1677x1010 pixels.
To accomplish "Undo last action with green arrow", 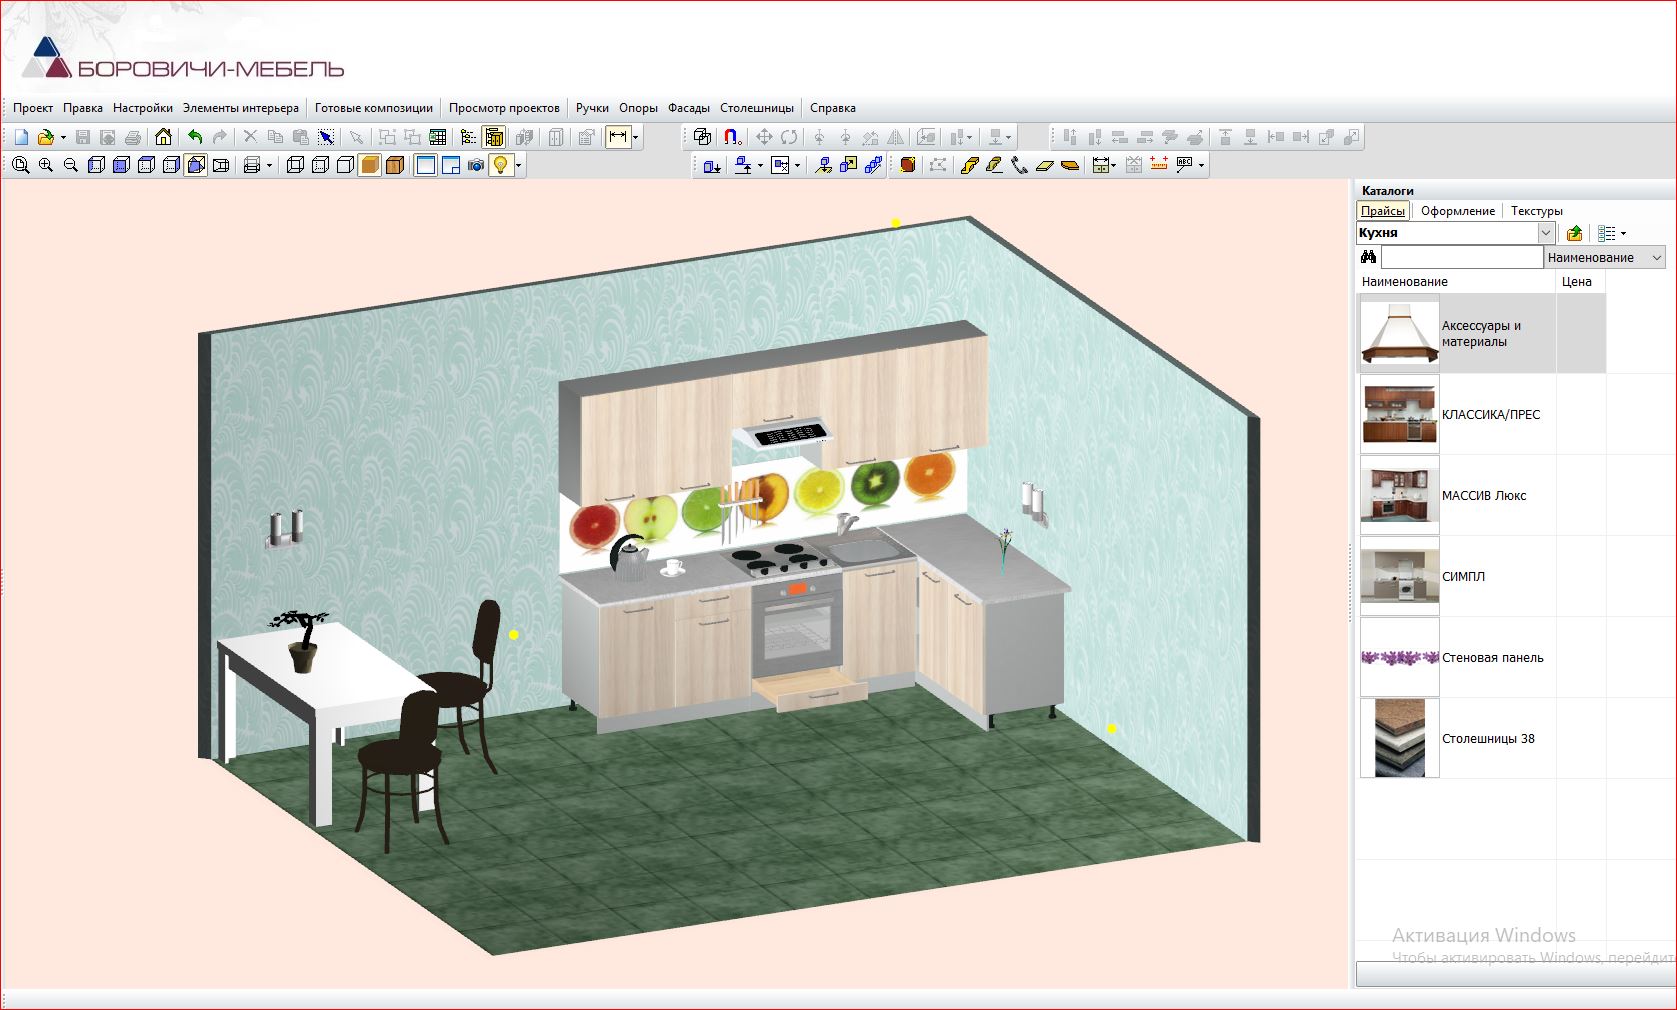I will [195, 137].
